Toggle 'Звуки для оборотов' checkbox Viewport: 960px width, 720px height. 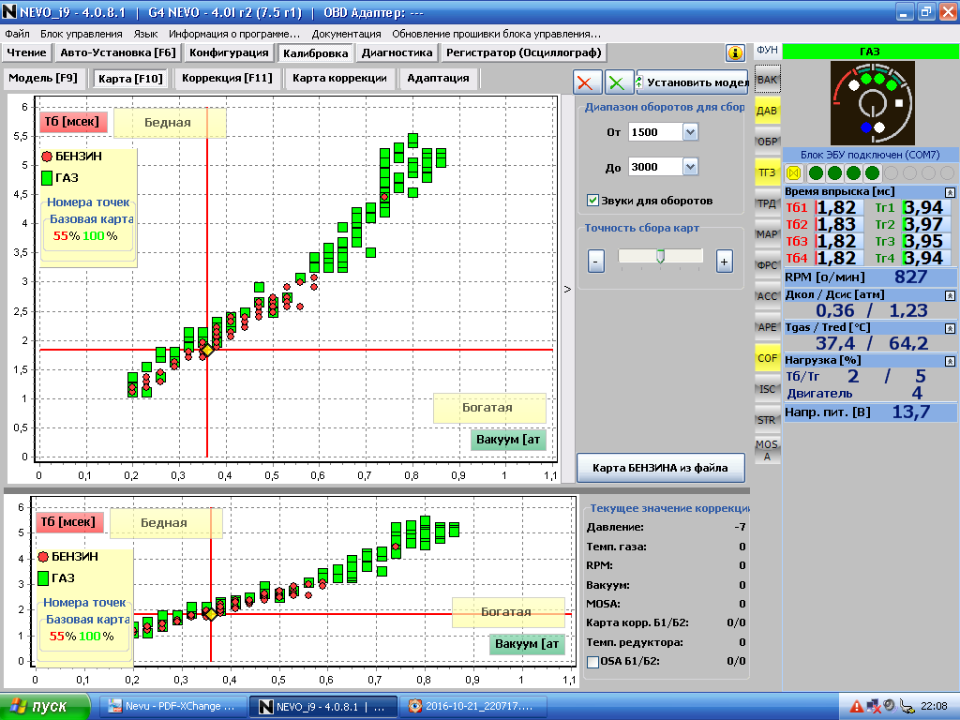tap(593, 200)
